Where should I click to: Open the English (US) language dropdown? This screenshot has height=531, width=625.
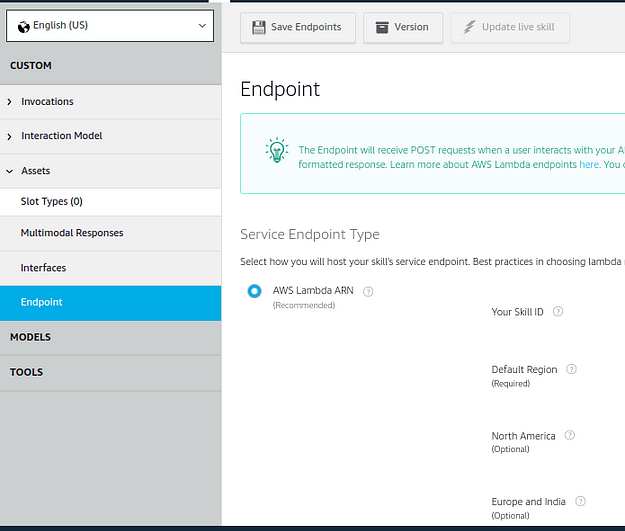click(110, 26)
